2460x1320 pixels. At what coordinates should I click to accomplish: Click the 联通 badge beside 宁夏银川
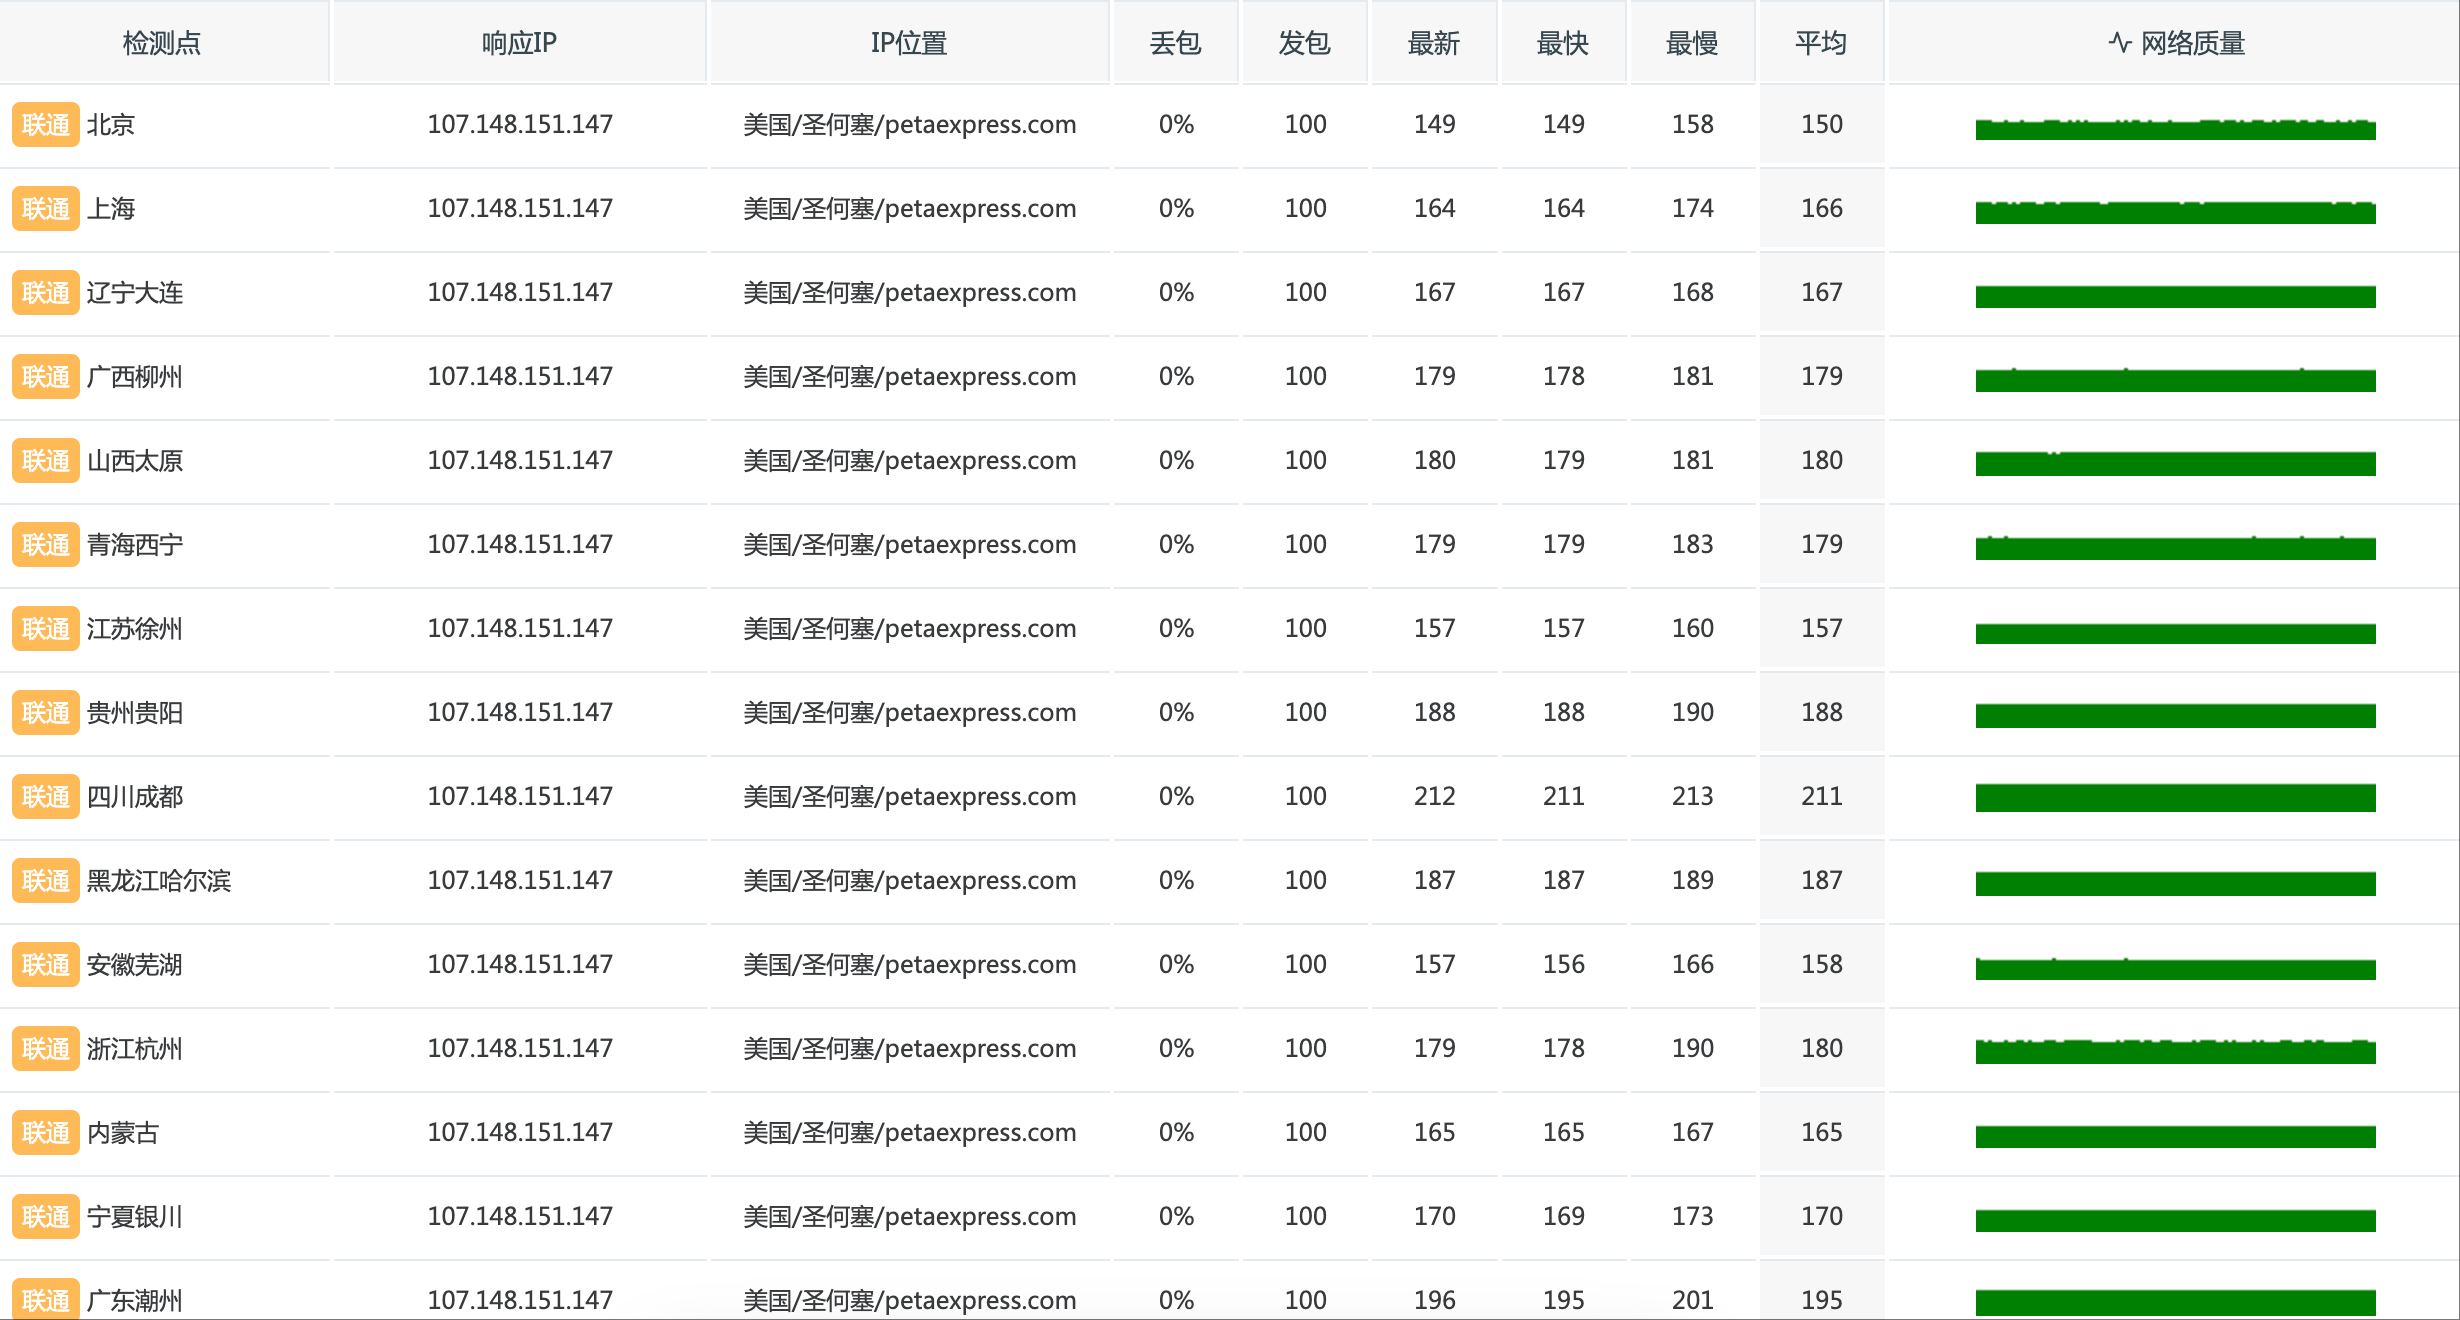[46, 1217]
